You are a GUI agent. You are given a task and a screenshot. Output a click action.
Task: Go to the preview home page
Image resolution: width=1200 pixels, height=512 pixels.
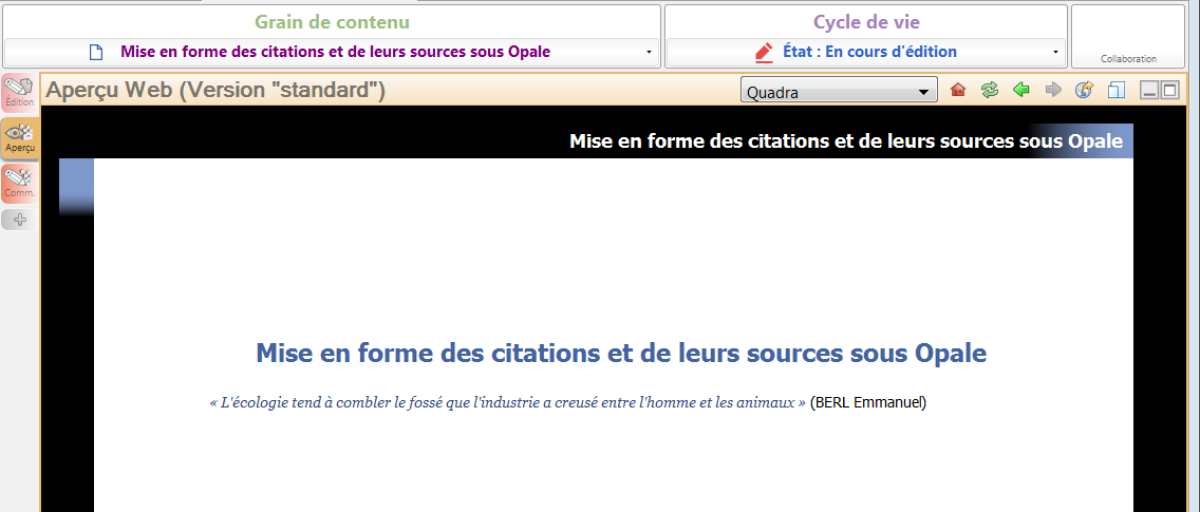(958, 91)
